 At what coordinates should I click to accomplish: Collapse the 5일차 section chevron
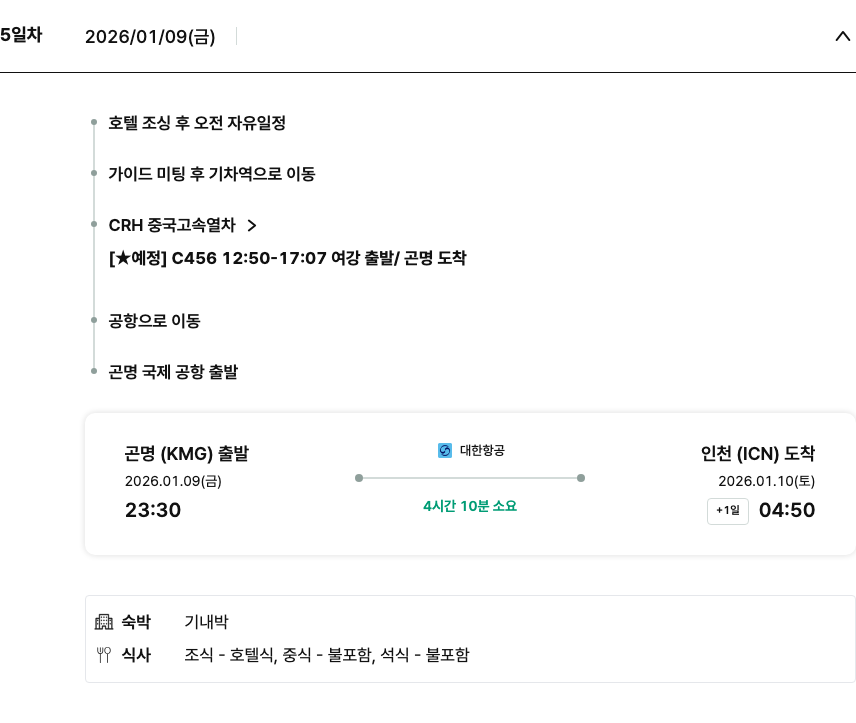841,36
